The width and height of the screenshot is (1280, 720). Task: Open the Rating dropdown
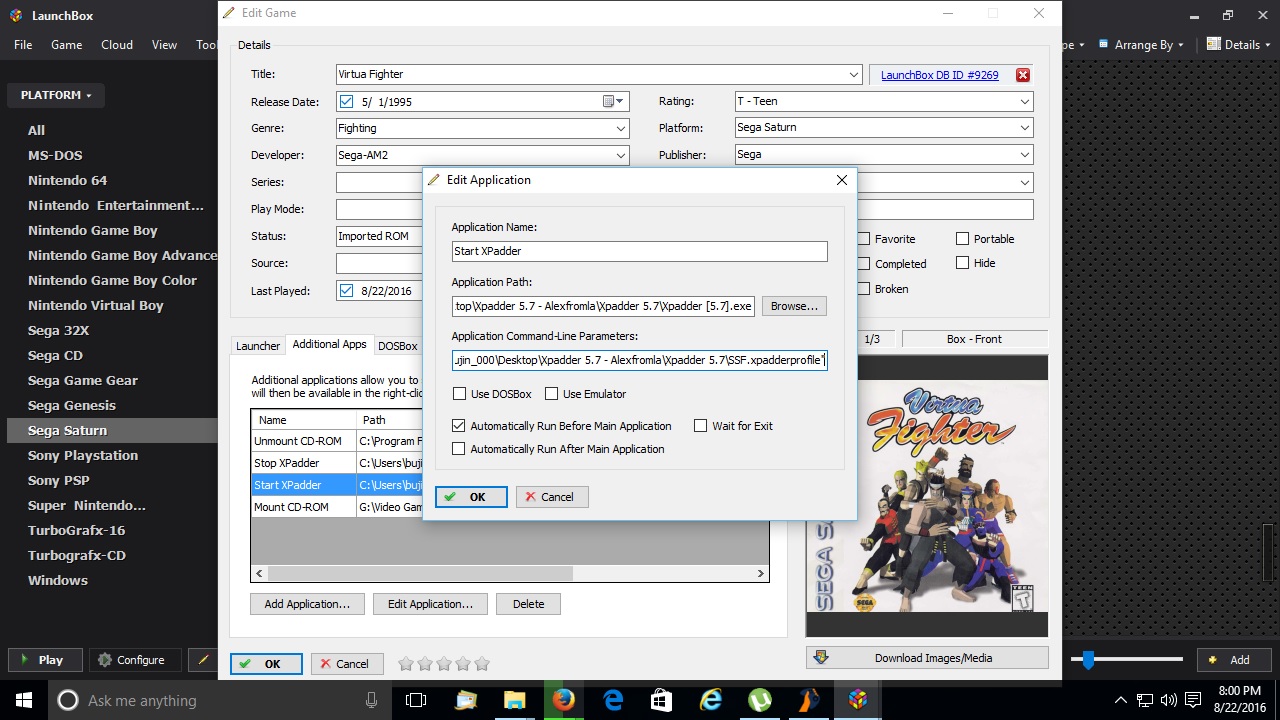1025,101
